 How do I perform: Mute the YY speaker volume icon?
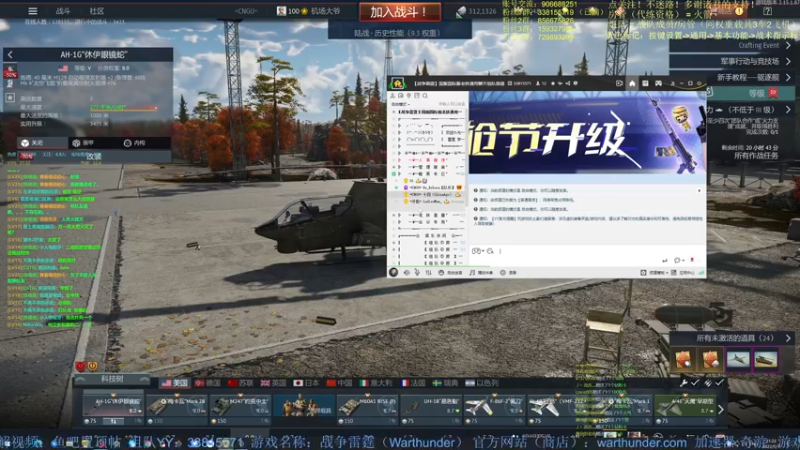pos(407,273)
